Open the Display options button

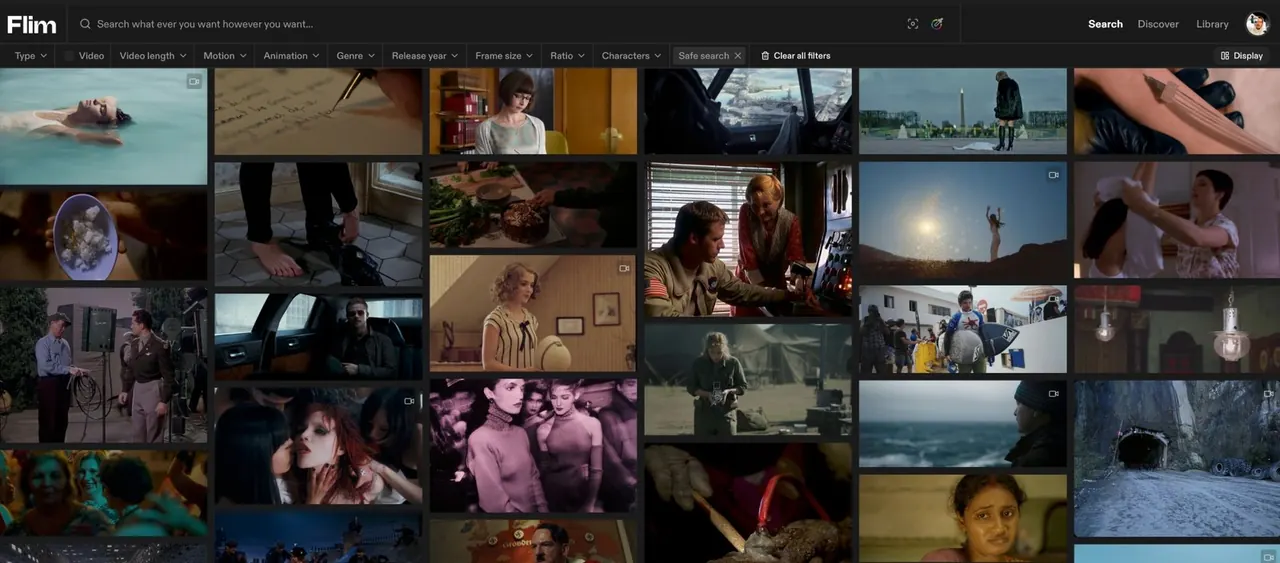coord(1242,56)
